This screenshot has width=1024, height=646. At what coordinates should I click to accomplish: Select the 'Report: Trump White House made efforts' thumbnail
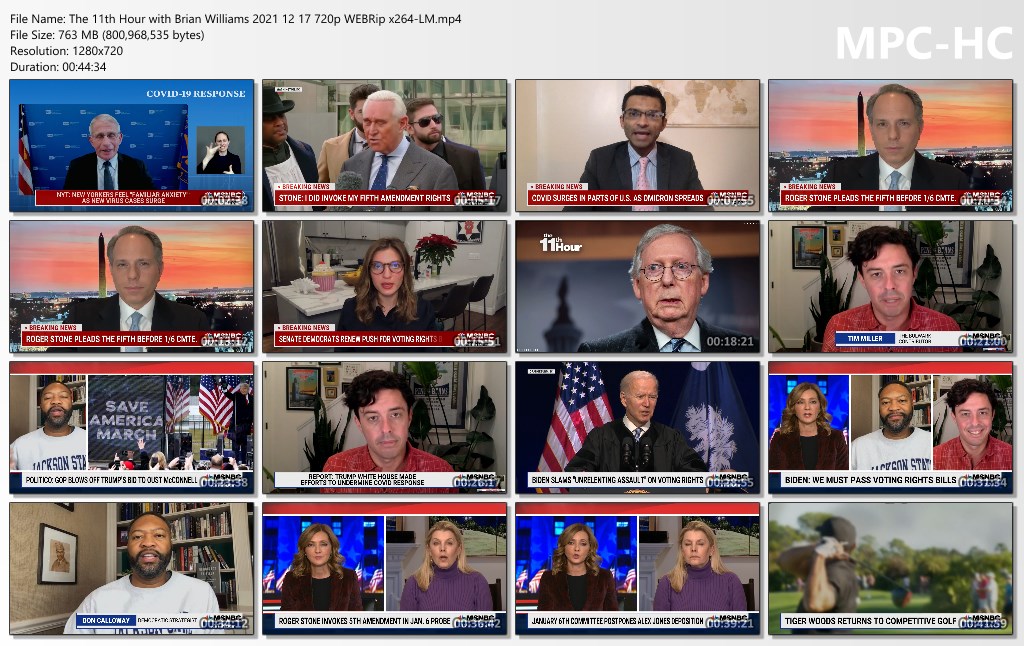click(385, 428)
